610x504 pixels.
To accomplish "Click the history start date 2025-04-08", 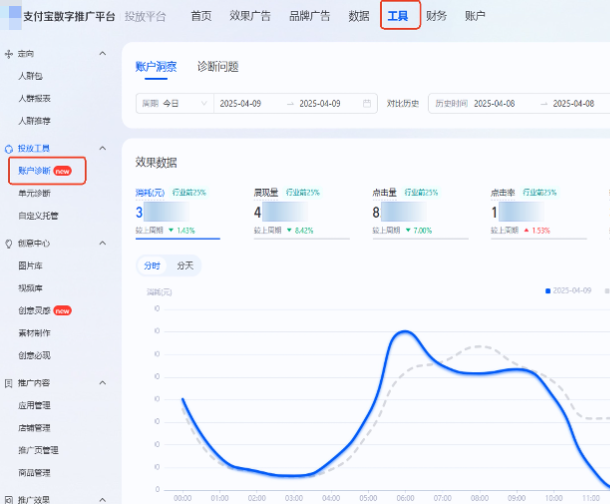I will 494,104.
